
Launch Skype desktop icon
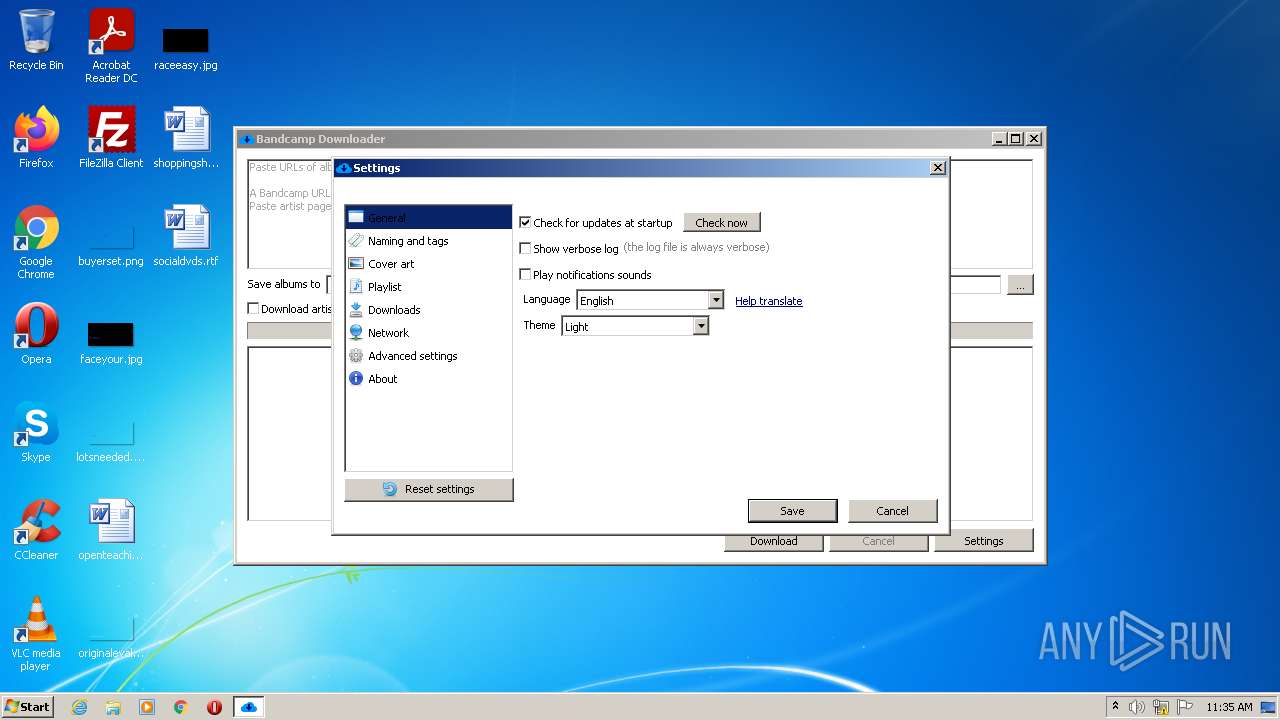[36, 432]
